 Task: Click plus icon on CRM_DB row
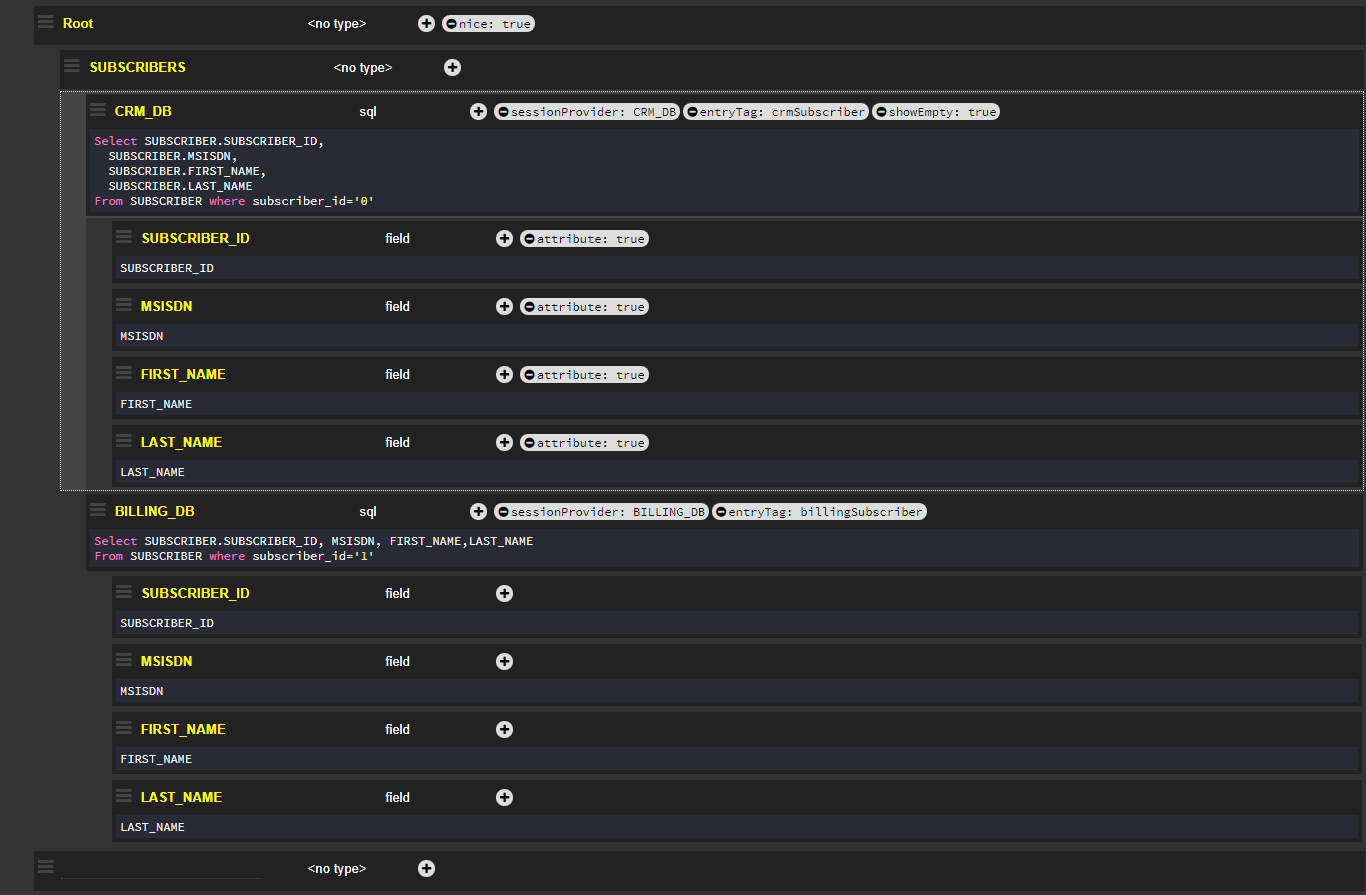click(478, 111)
